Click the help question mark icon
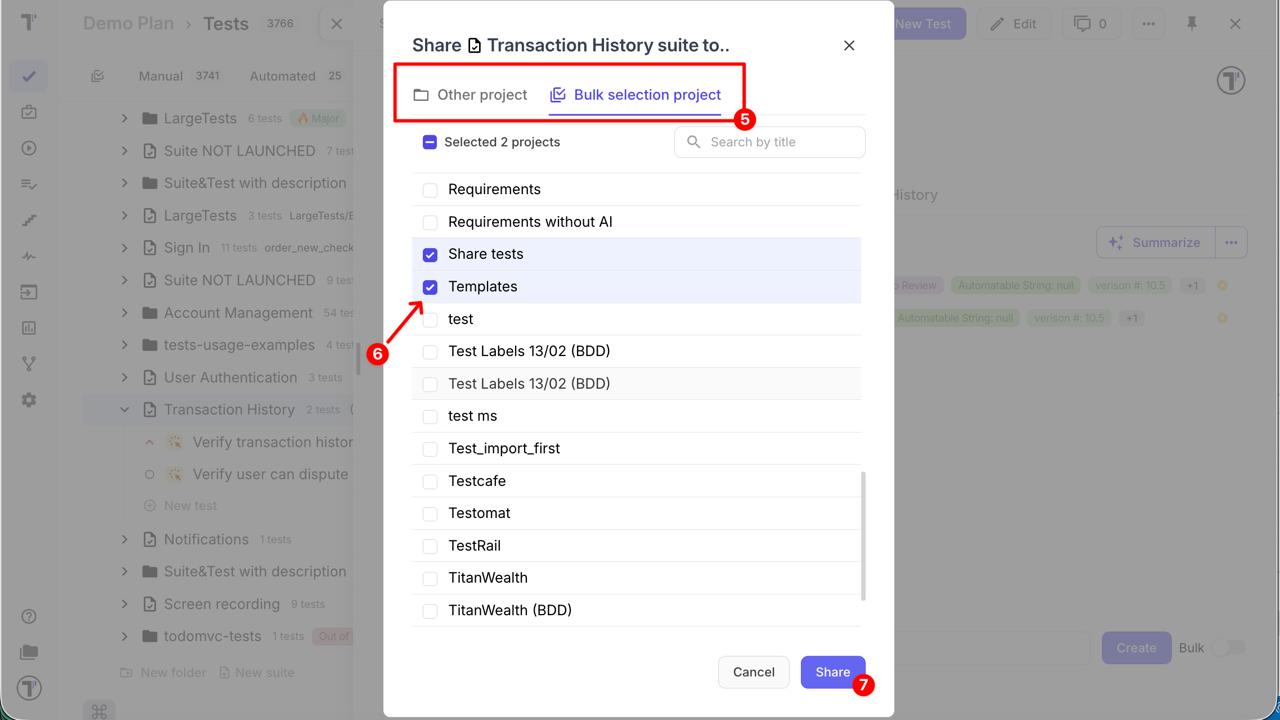 click(29, 617)
